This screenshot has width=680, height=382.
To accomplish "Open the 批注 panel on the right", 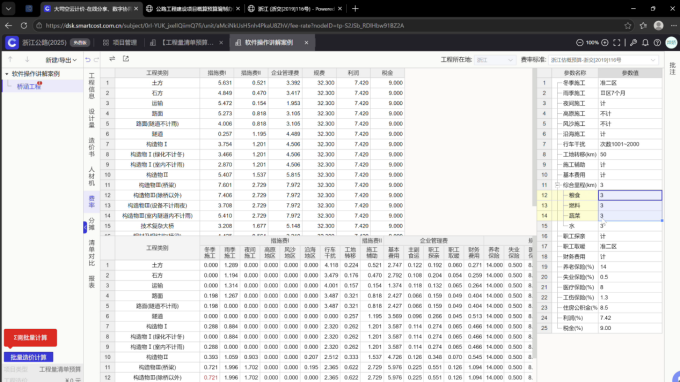I will coord(673,69).
